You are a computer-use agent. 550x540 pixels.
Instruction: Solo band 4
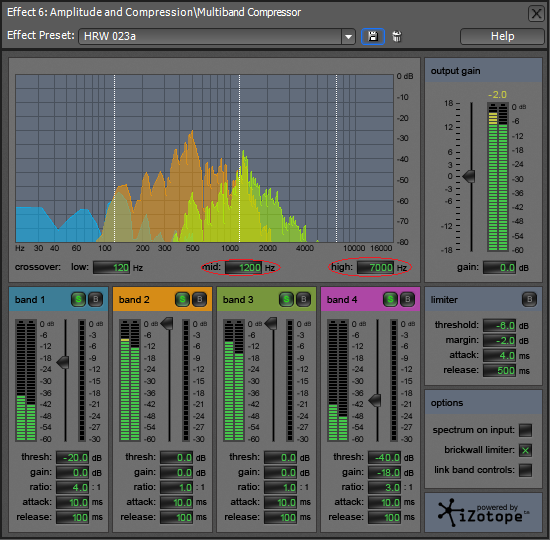[x=390, y=299]
